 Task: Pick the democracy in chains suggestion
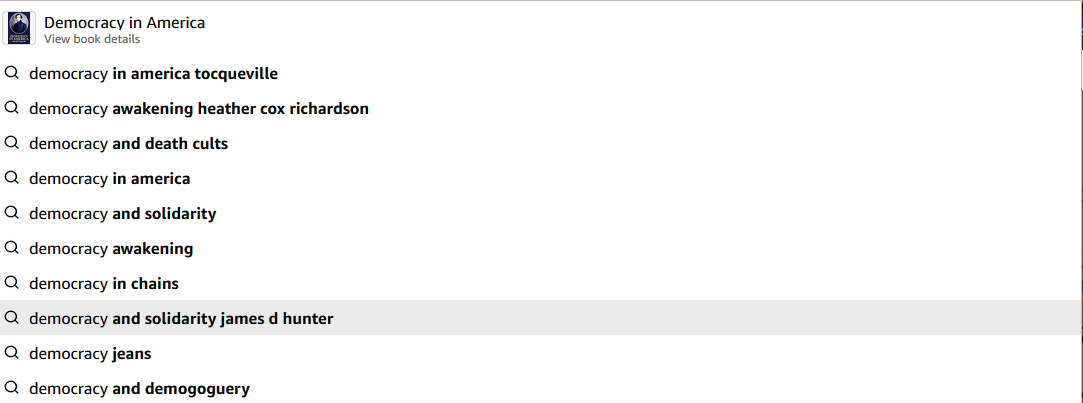(x=542, y=283)
